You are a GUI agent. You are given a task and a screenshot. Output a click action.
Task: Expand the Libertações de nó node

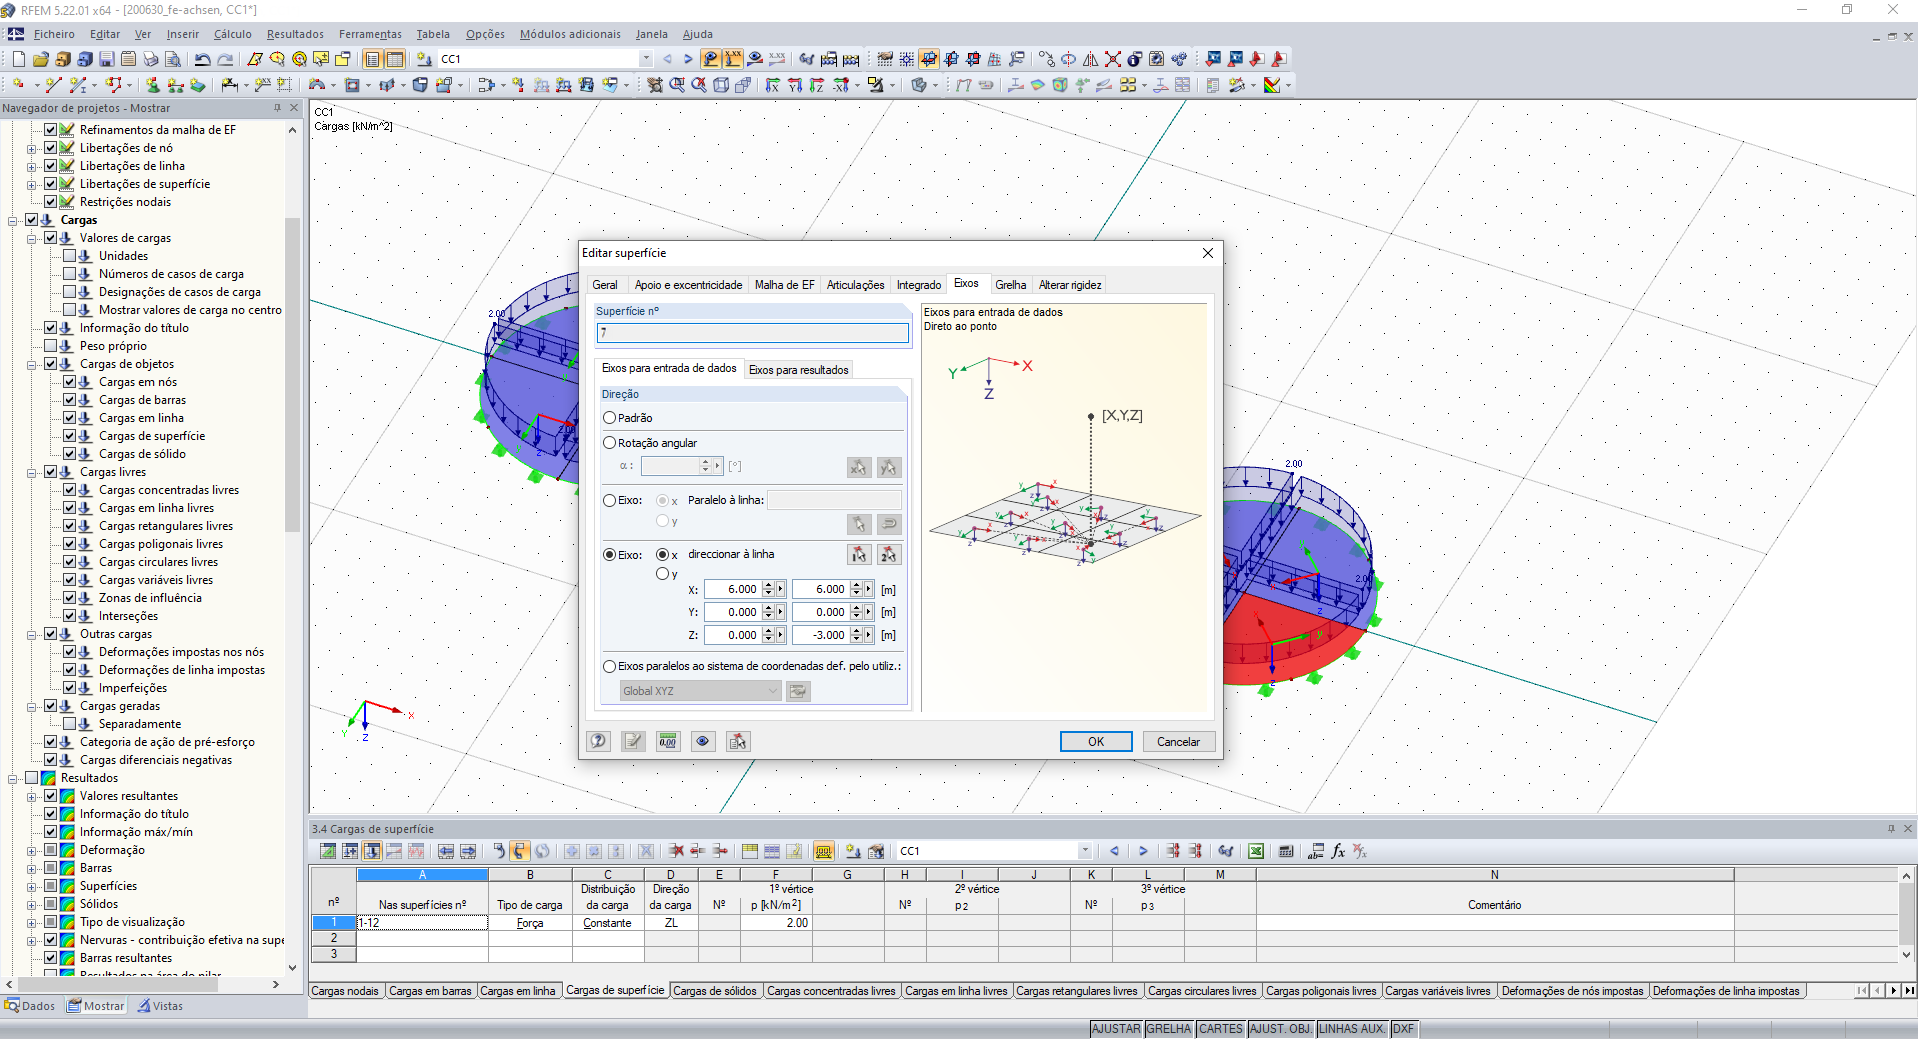(31, 148)
